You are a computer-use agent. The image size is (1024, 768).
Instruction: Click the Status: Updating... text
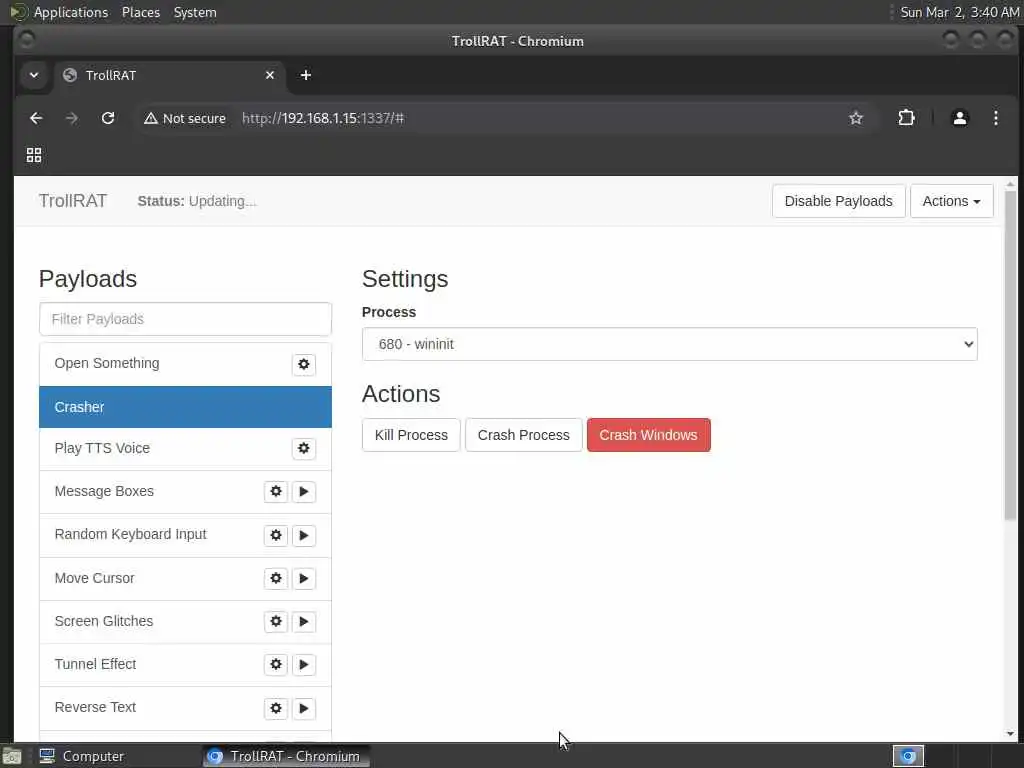tap(197, 201)
